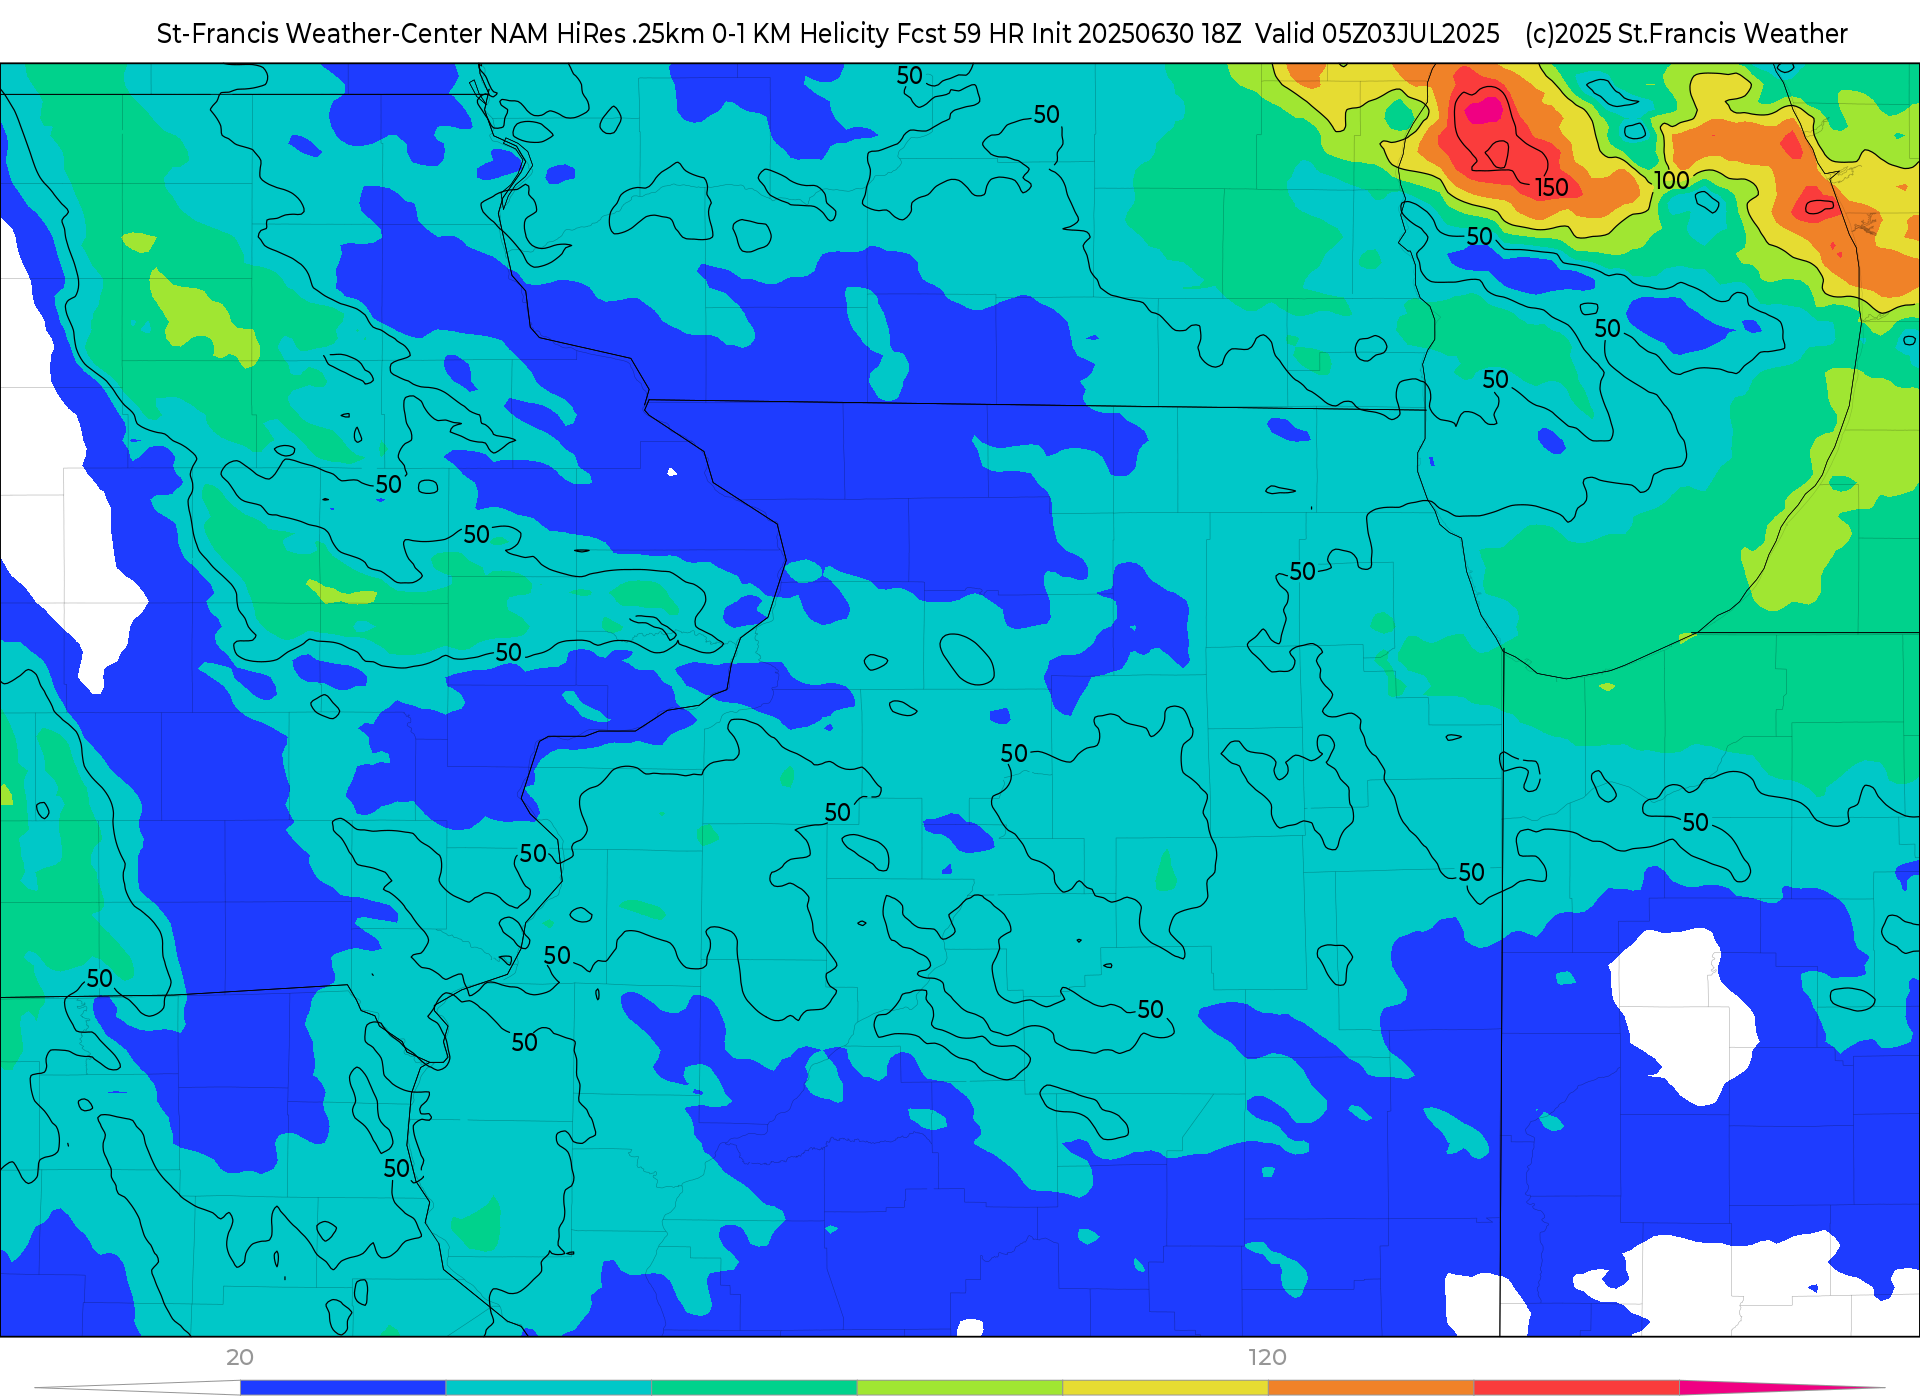Click the 'St-Francis Weather-Center' title text
The height and width of the screenshot is (1400, 1920).
click(x=319, y=34)
